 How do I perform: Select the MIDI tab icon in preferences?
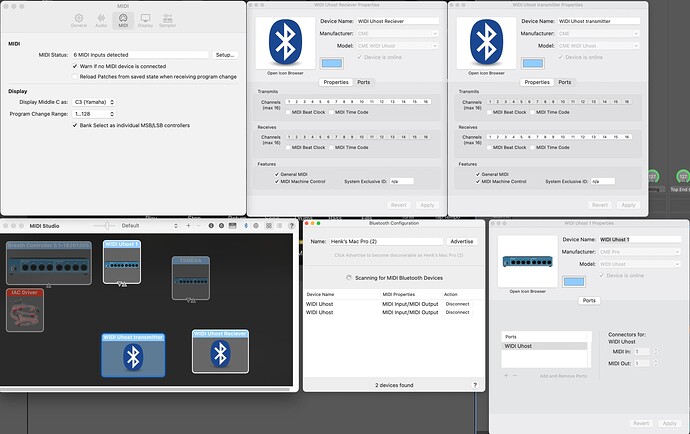(123, 20)
